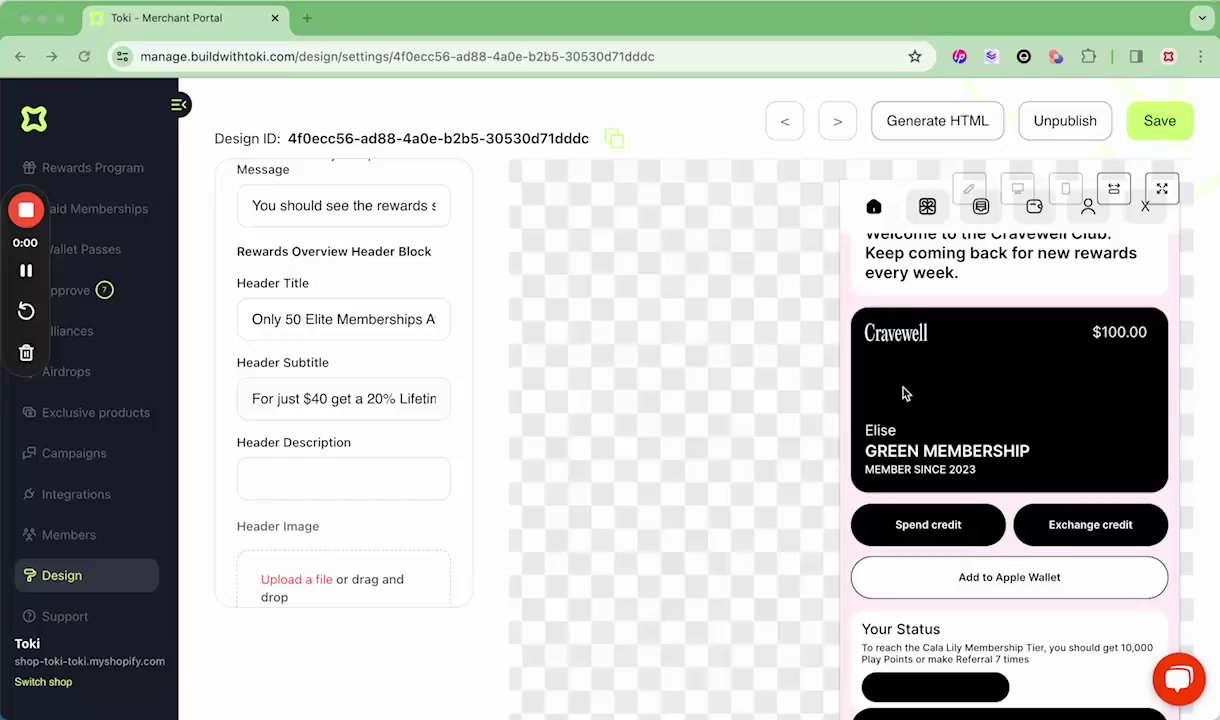Click the Design ID value text
This screenshot has width=1220, height=720.
click(x=438, y=139)
